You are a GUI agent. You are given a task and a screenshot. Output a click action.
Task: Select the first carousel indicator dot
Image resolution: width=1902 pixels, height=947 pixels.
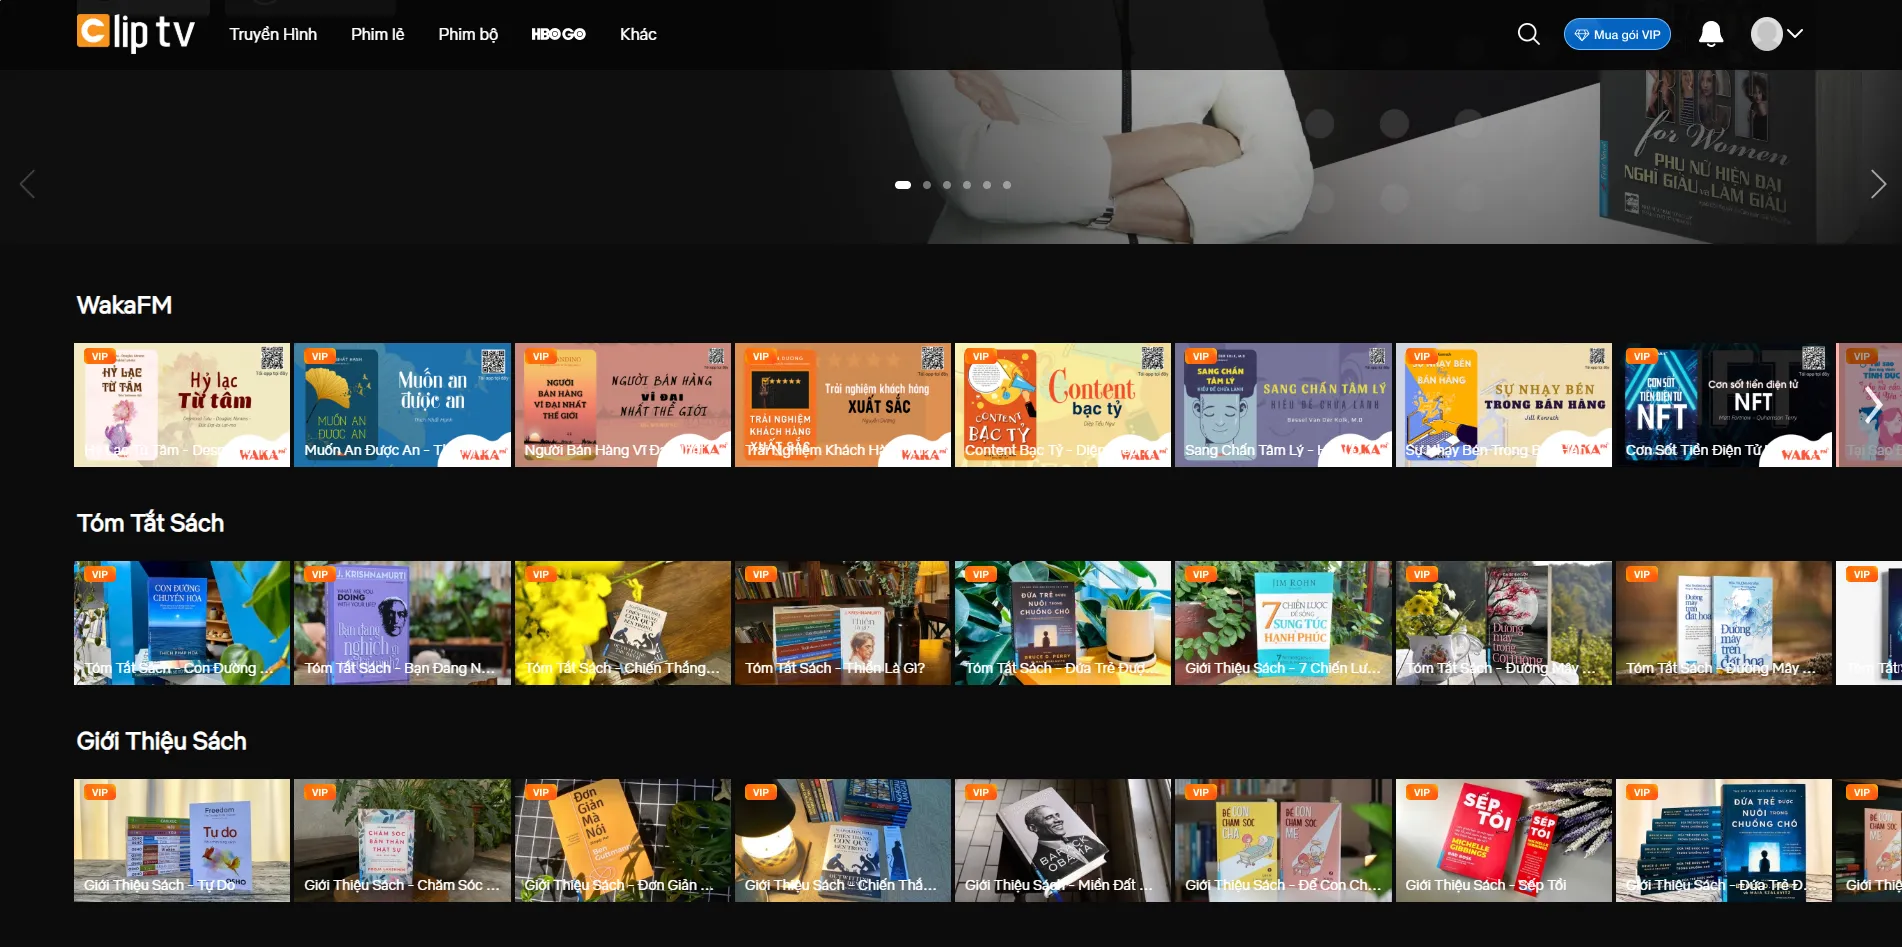click(x=902, y=185)
